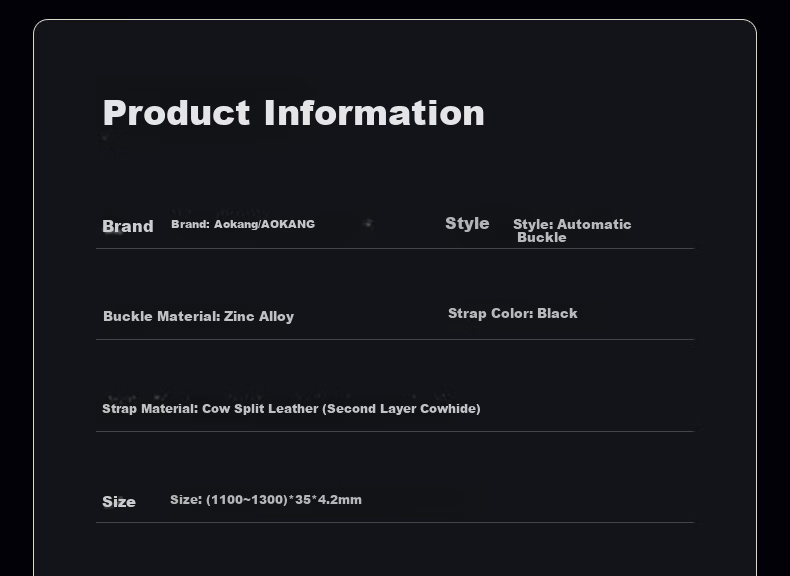Image resolution: width=790 pixels, height=576 pixels.
Task: Click the Product Information heading
Action: point(294,113)
